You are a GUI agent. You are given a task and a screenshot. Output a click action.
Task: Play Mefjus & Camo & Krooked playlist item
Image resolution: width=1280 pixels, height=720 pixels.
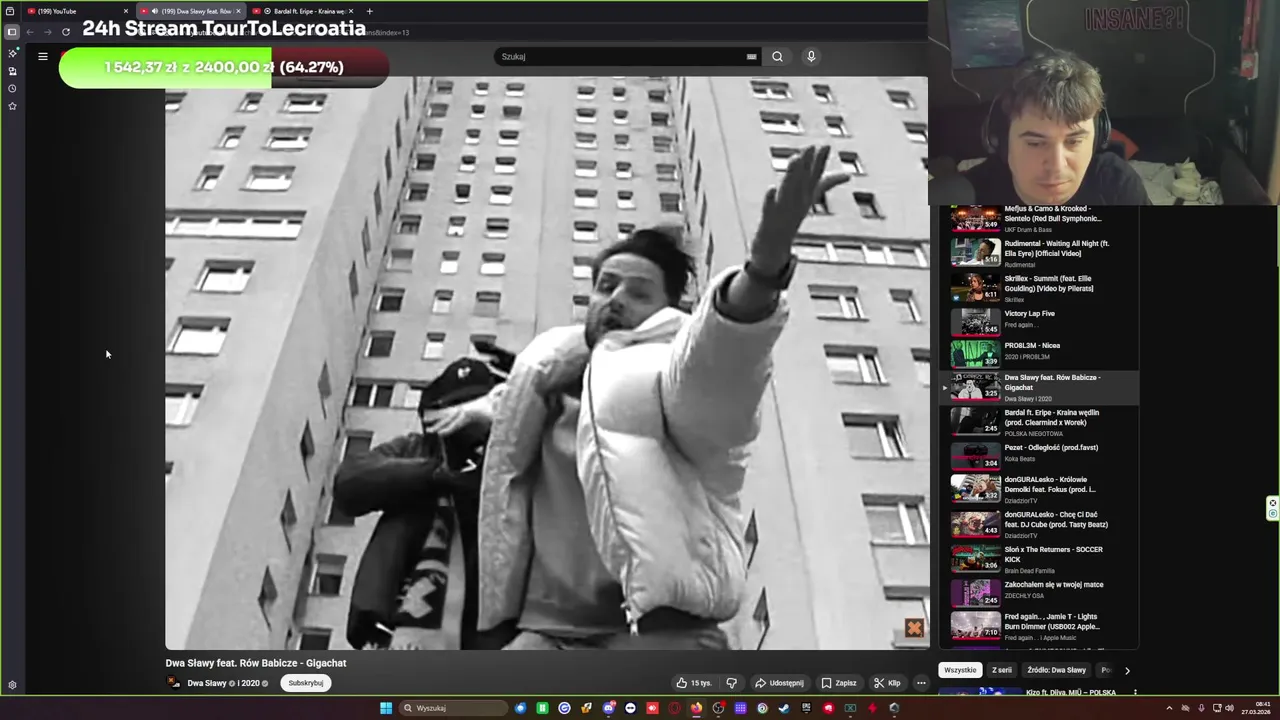(x=1040, y=218)
